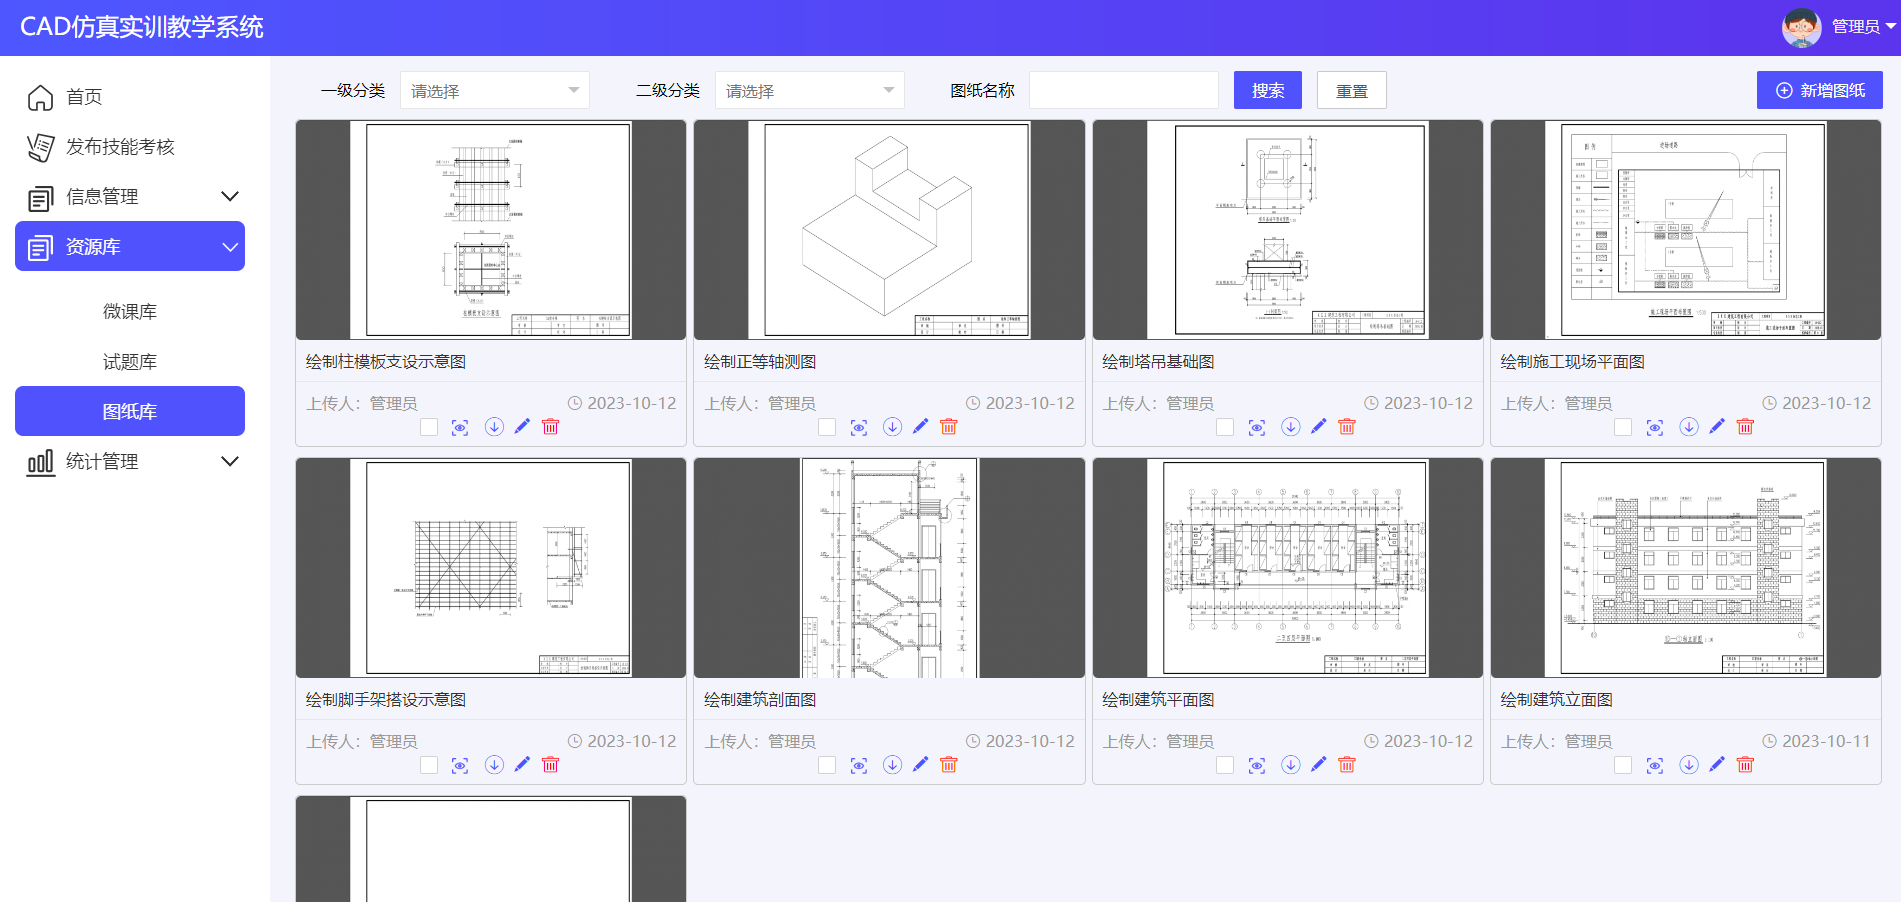Delete the 绘制施工现场平面图 card
Screen dimensions: 1901x902
[1745, 427]
